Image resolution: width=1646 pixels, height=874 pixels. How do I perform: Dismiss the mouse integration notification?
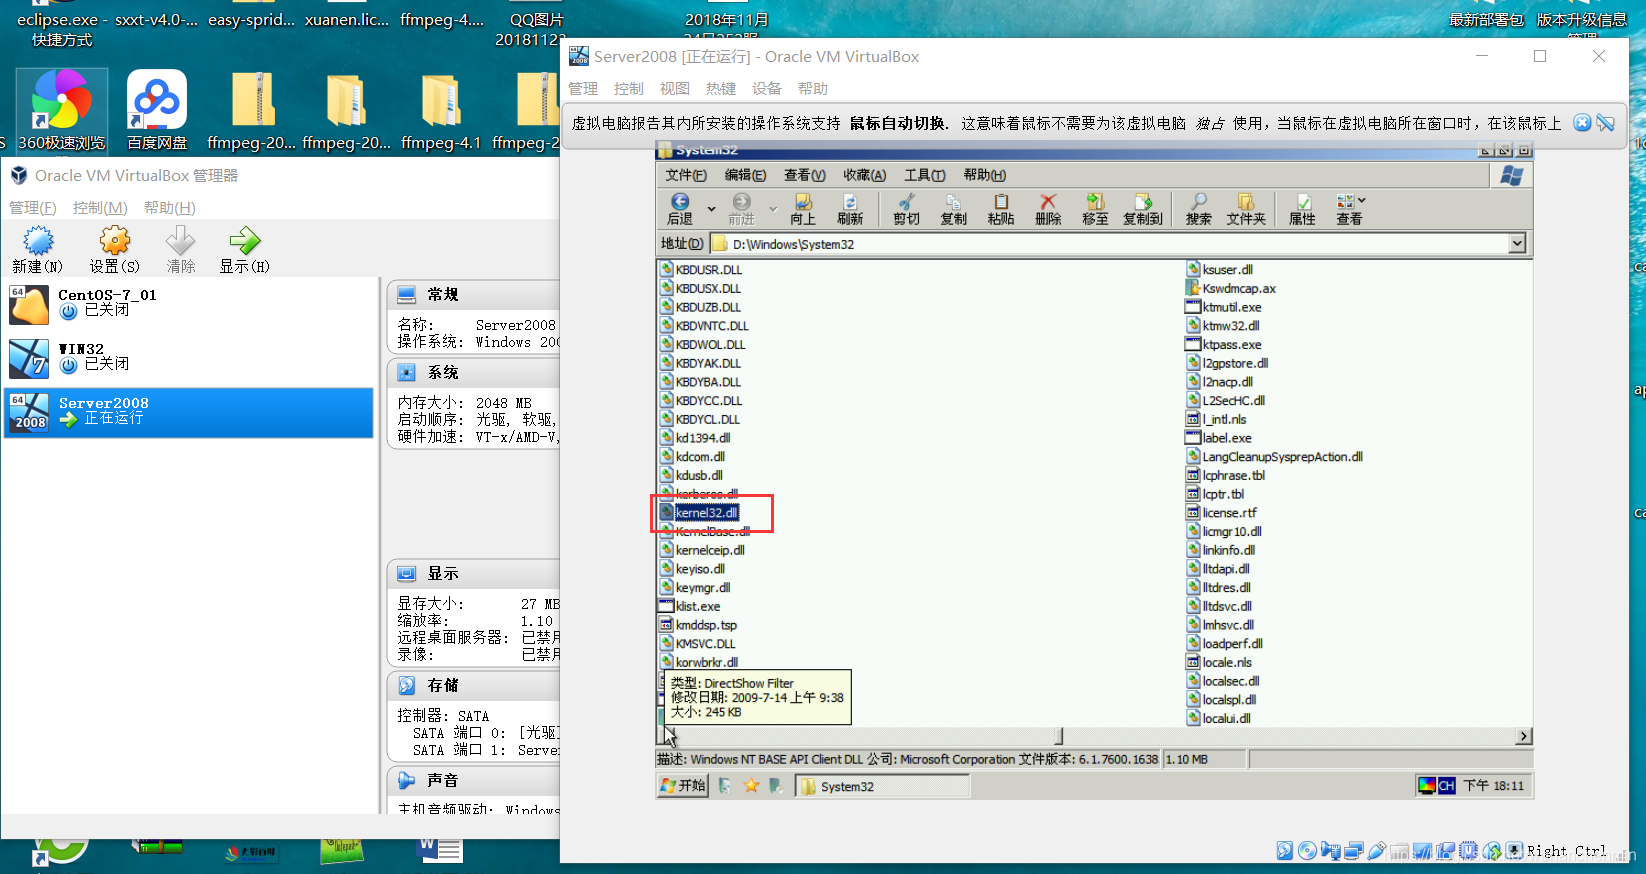click(x=1582, y=122)
